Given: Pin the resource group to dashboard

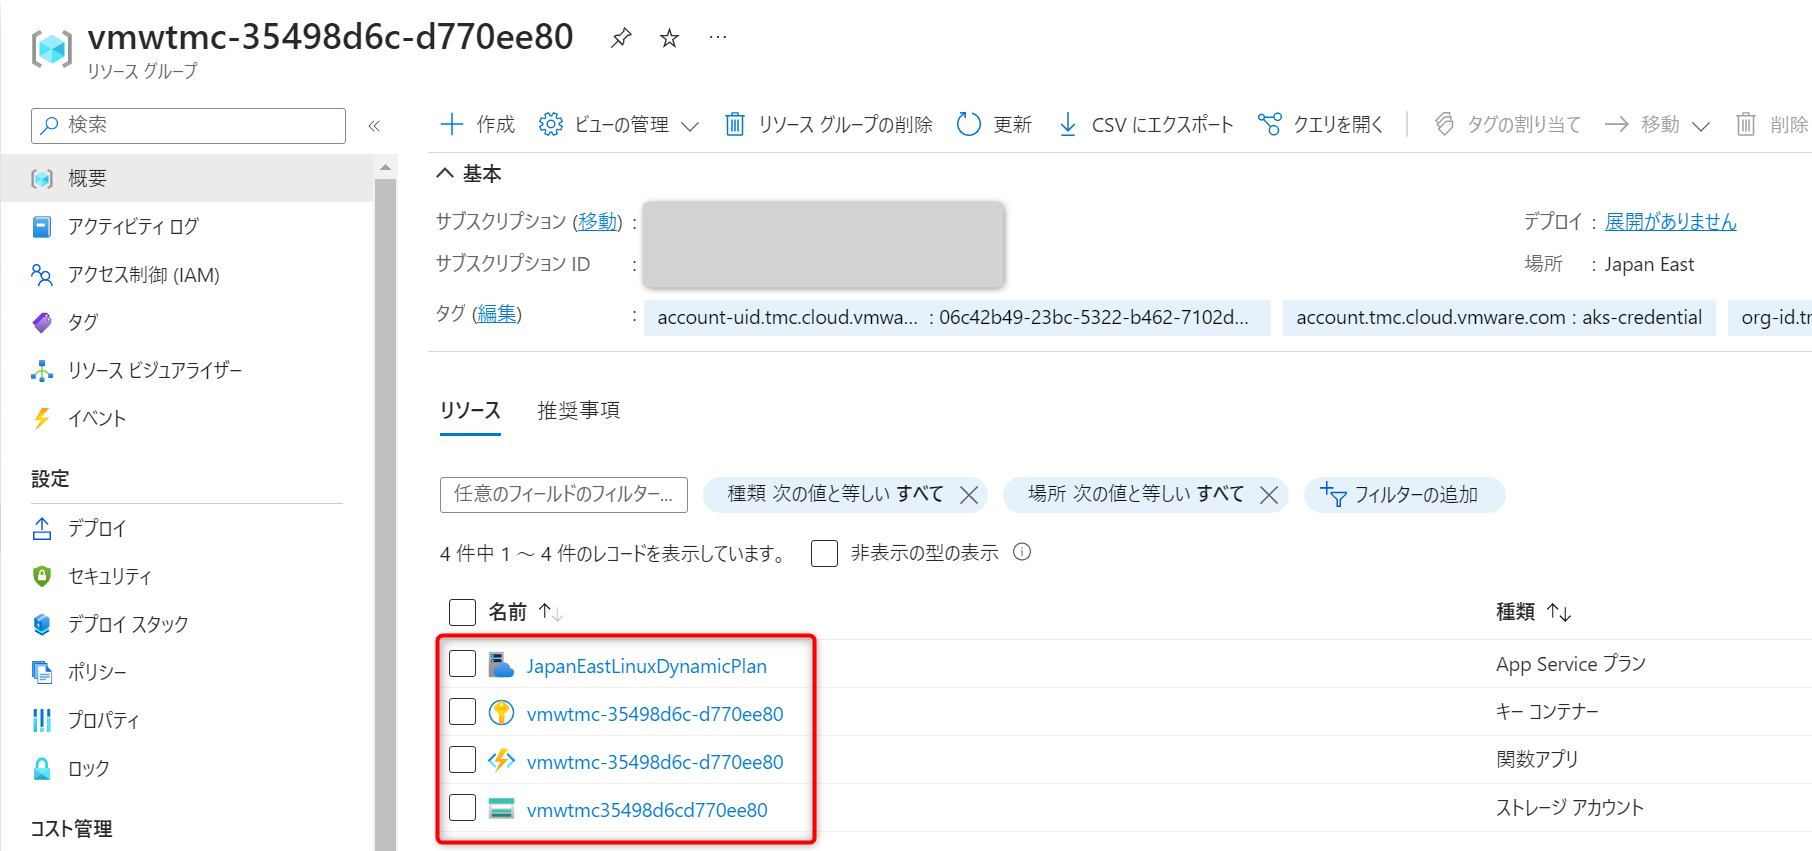Looking at the screenshot, I should tap(621, 38).
